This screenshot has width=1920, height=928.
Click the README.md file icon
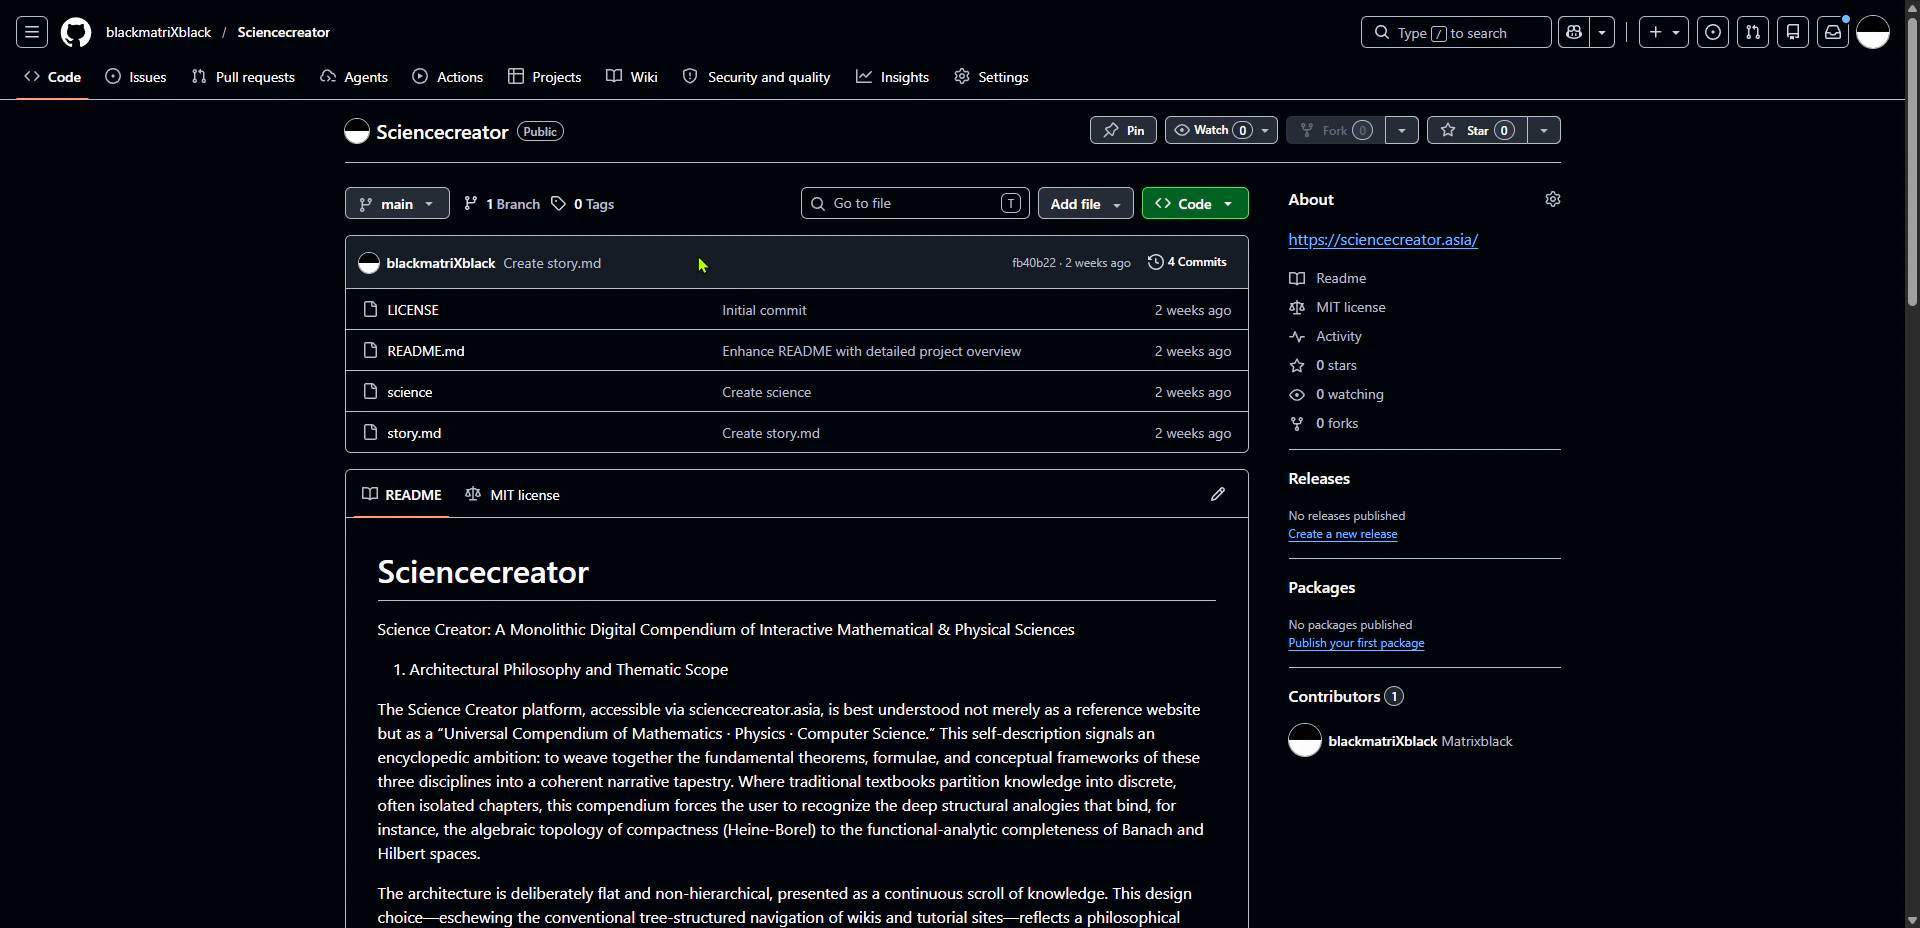(370, 350)
